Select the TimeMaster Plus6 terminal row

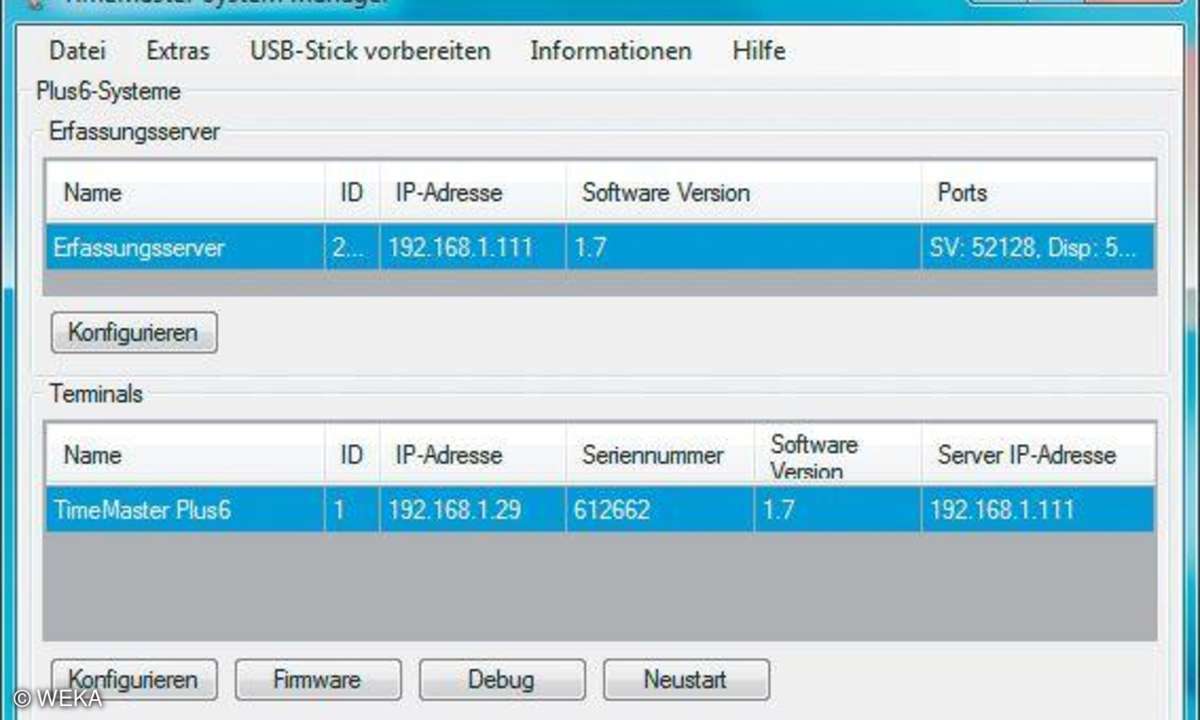click(x=600, y=510)
